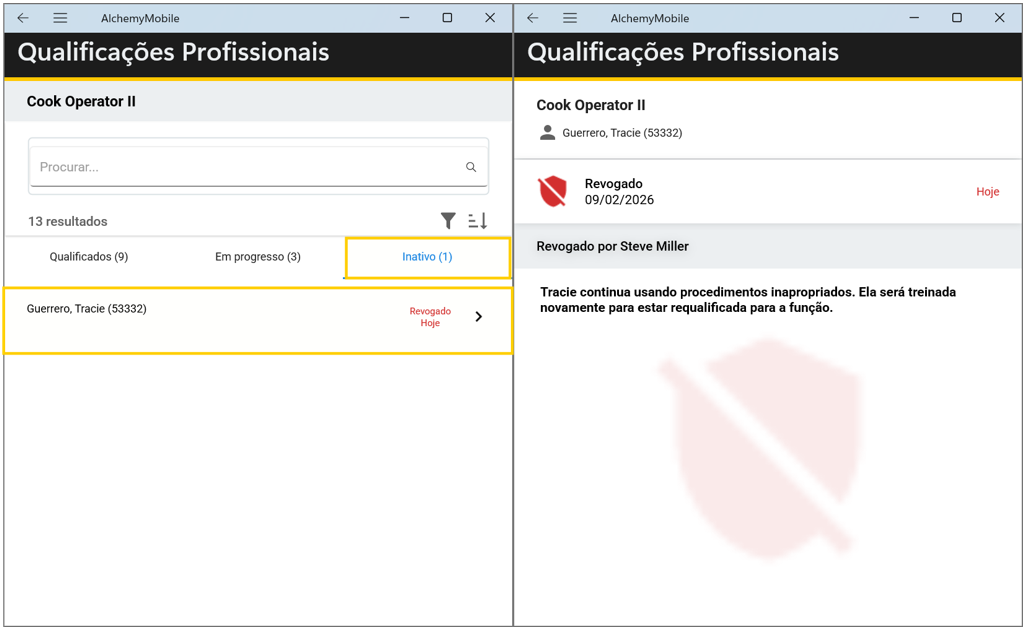
Task: Open hamburger menu in left window
Action: 60,18
